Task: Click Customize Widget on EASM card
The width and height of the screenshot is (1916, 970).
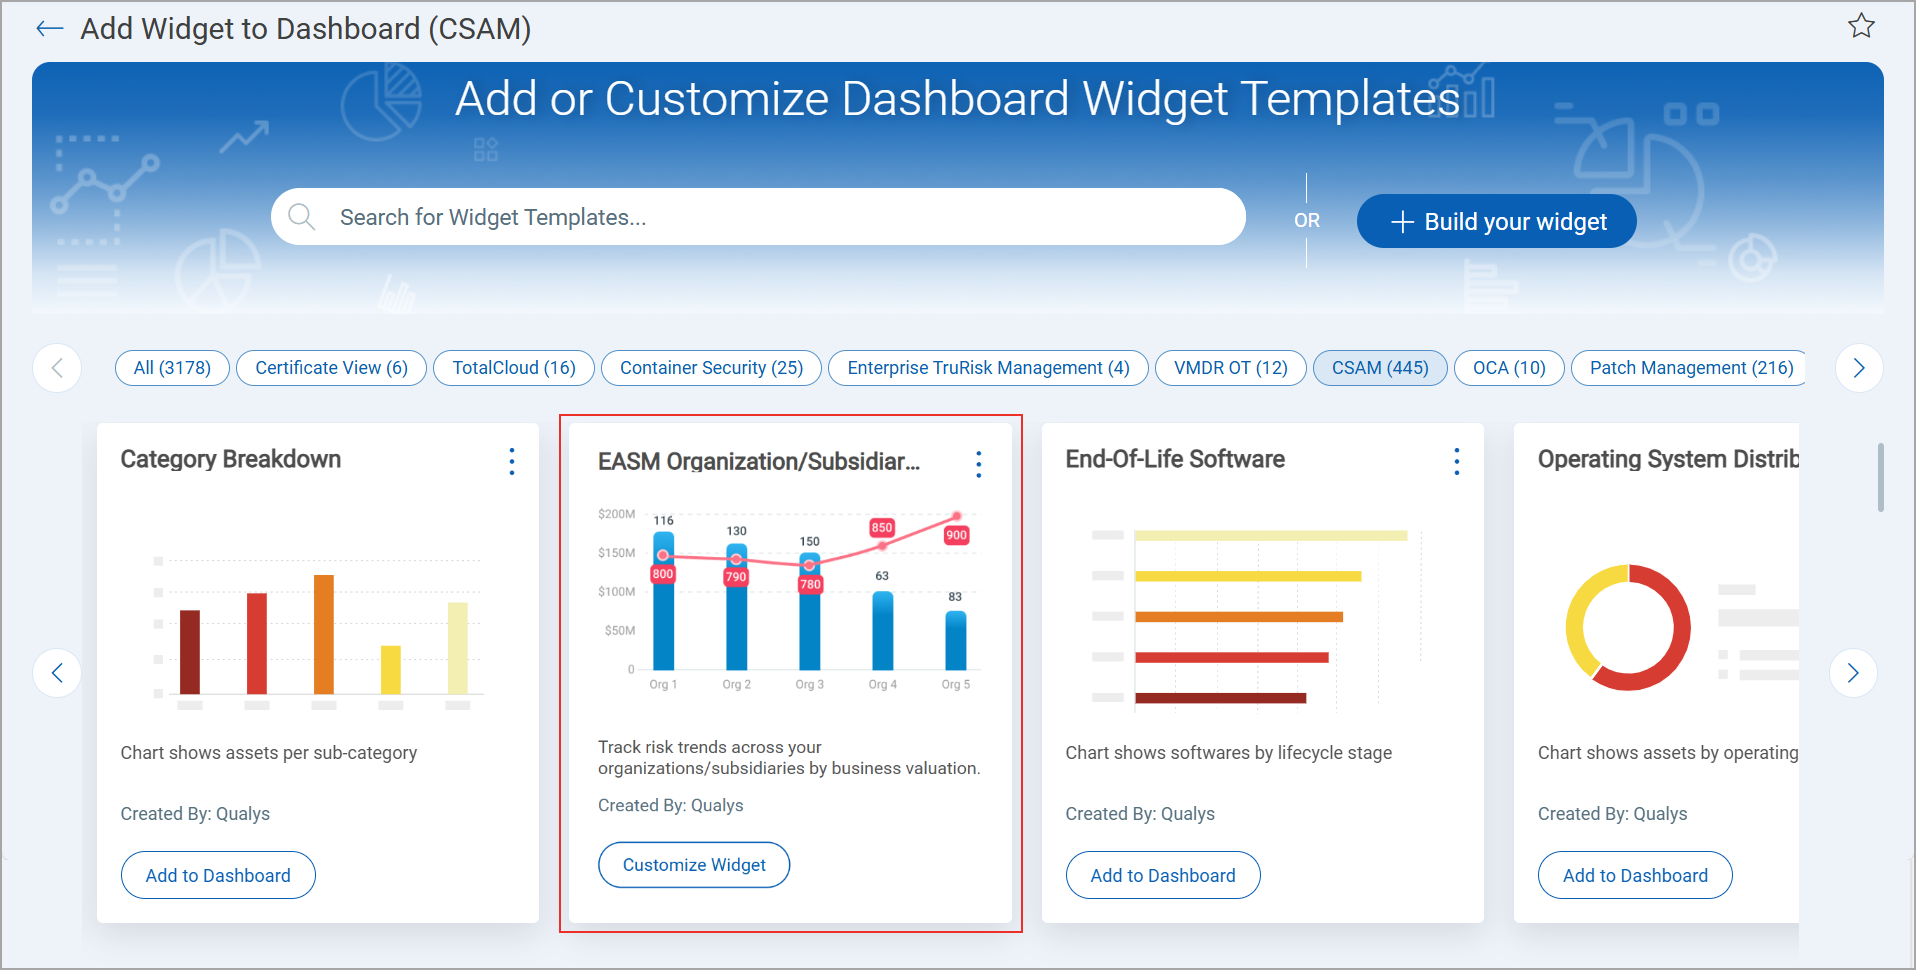Action: (x=694, y=865)
